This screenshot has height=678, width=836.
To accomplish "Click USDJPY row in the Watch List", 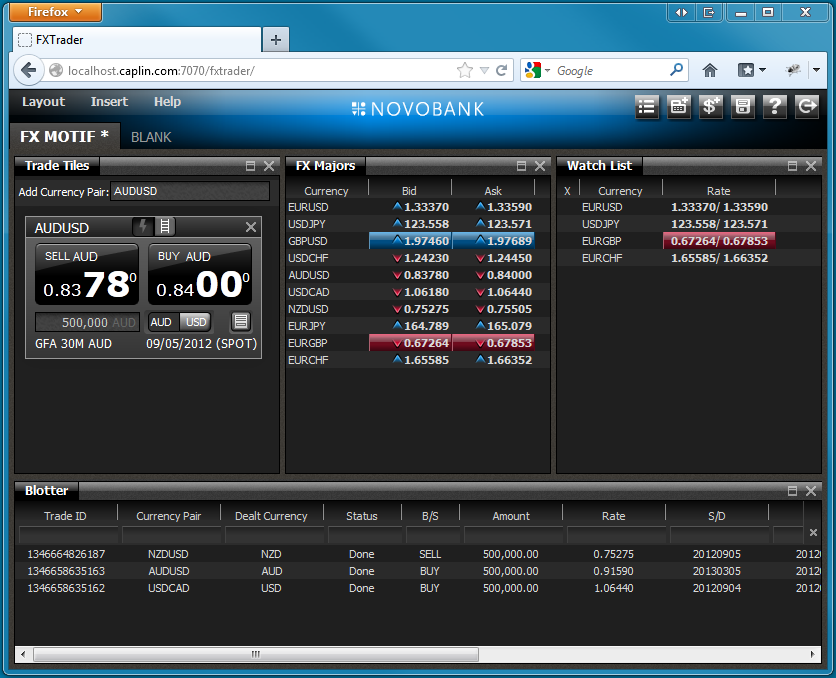I will click(689, 224).
